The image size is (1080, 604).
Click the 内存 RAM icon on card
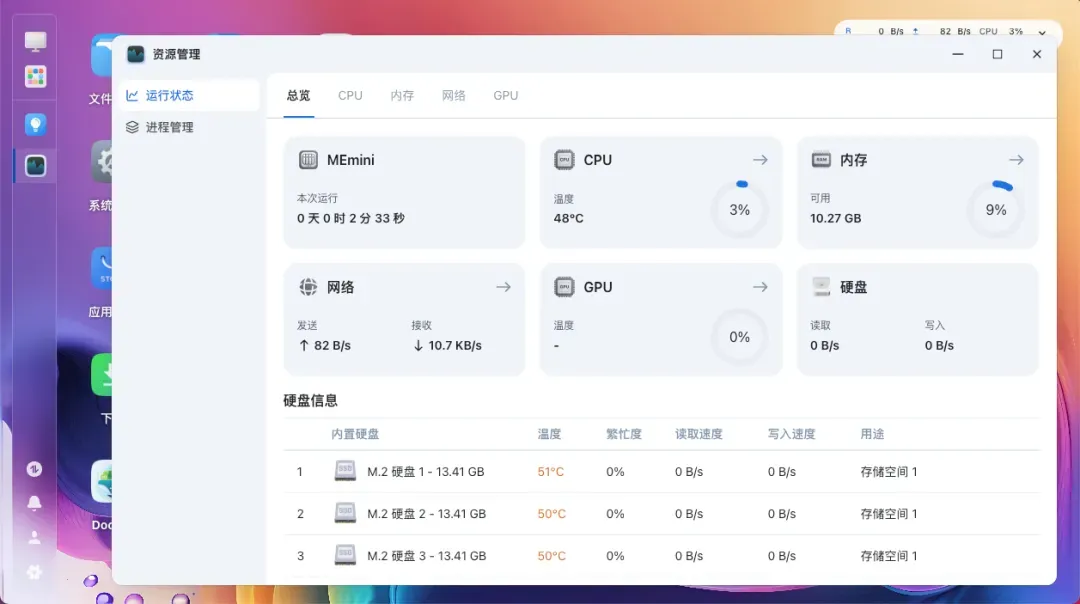pos(821,160)
